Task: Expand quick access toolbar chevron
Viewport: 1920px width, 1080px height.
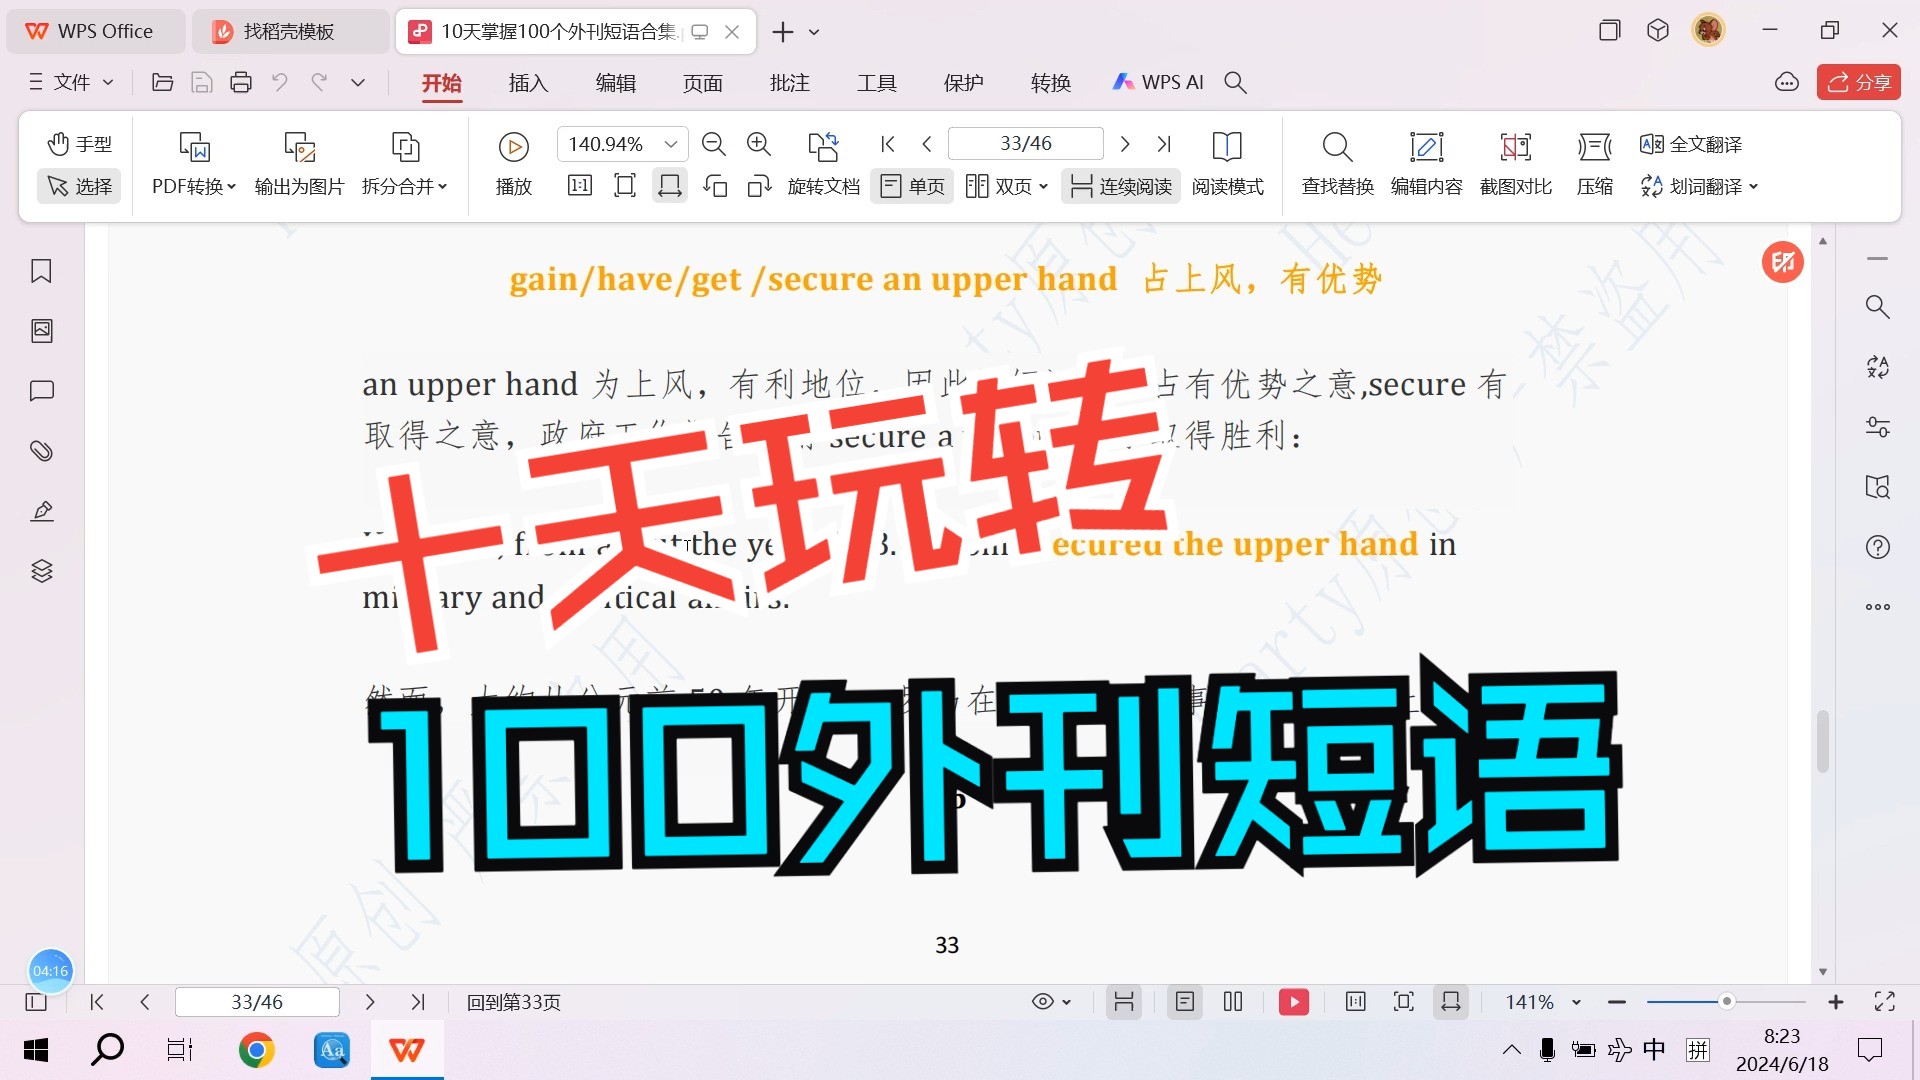Action: [x=358, y=82]
